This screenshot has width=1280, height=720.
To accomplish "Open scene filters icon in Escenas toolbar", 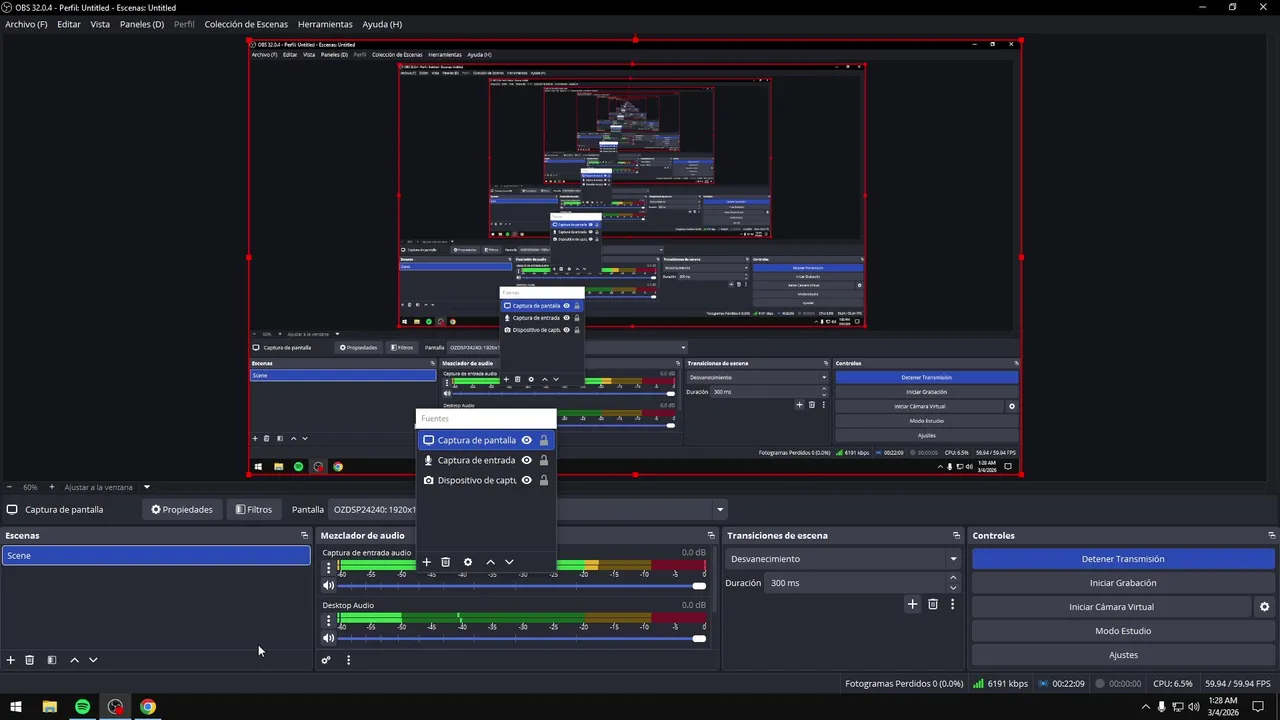I will (x=52, y=660).
